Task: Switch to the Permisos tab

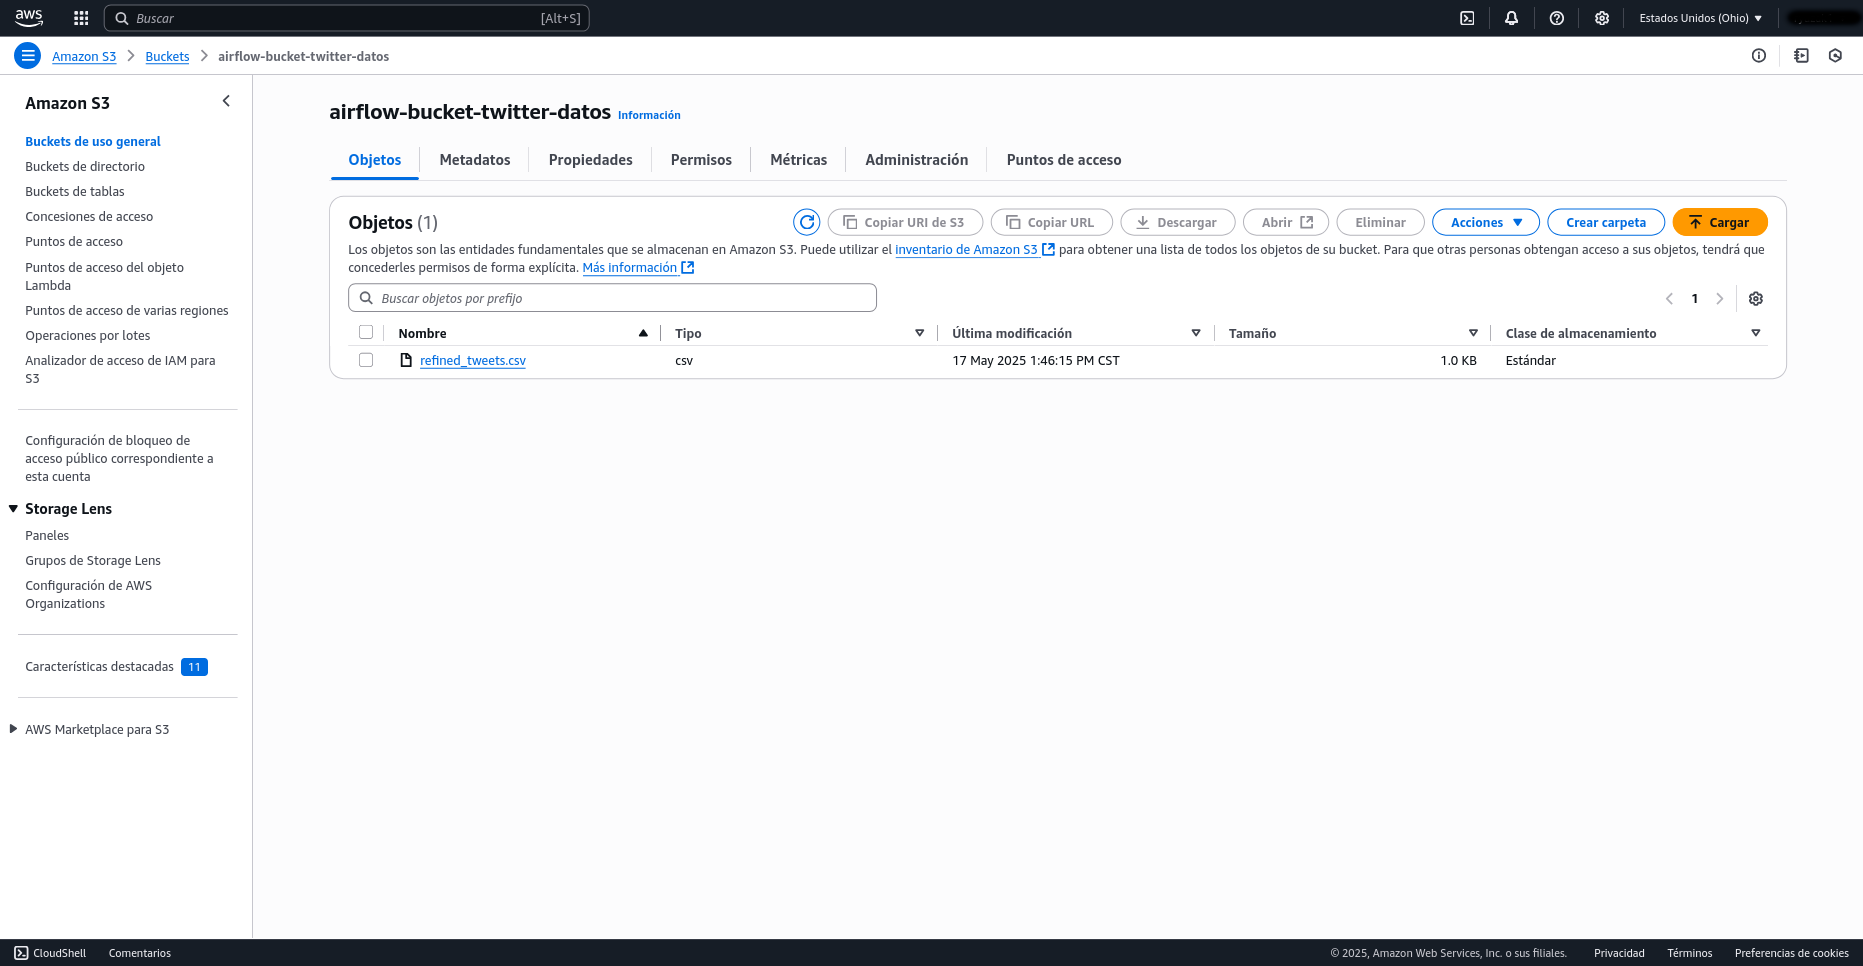Action: tap(701, 160)
